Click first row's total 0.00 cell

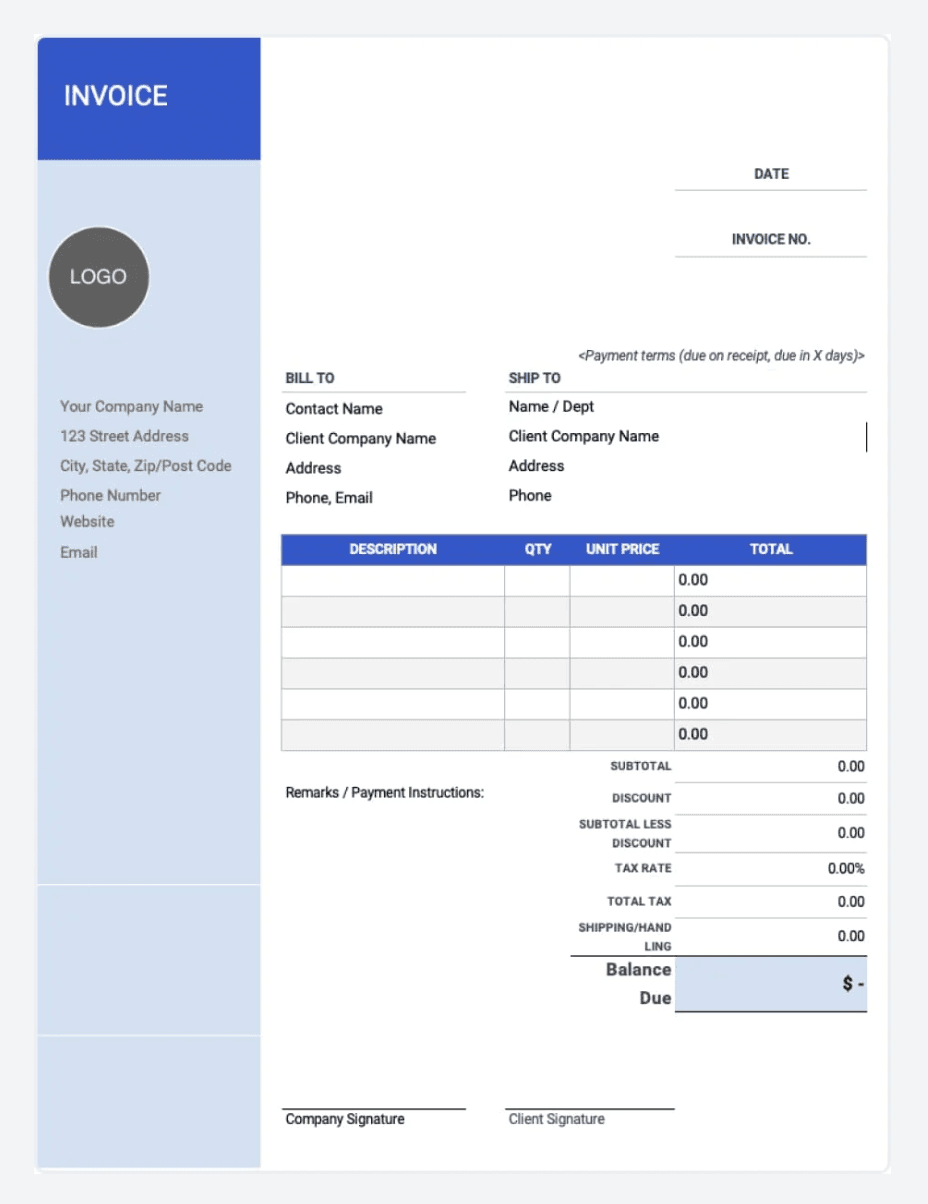(x=771, y=581)
